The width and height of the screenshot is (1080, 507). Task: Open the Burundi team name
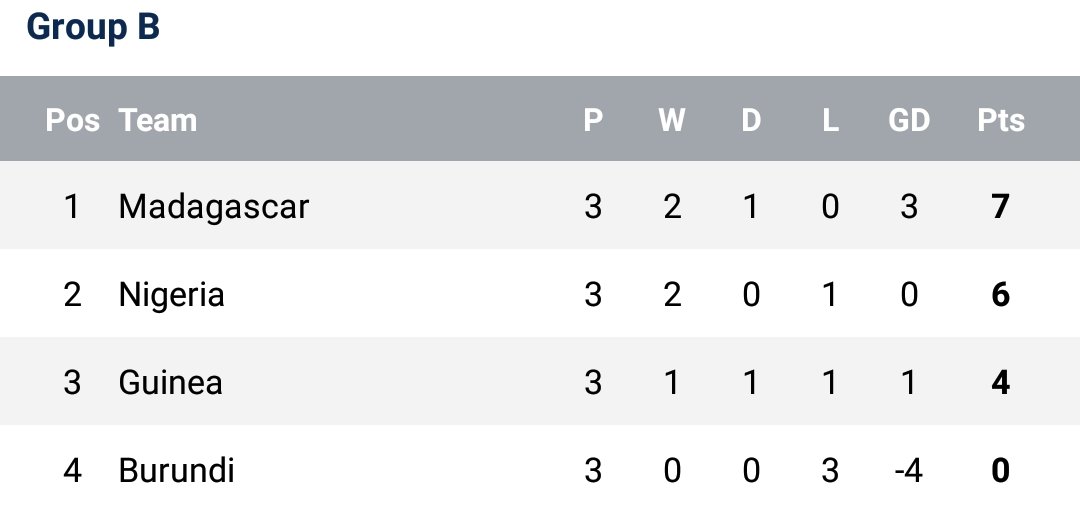[176, 470]
